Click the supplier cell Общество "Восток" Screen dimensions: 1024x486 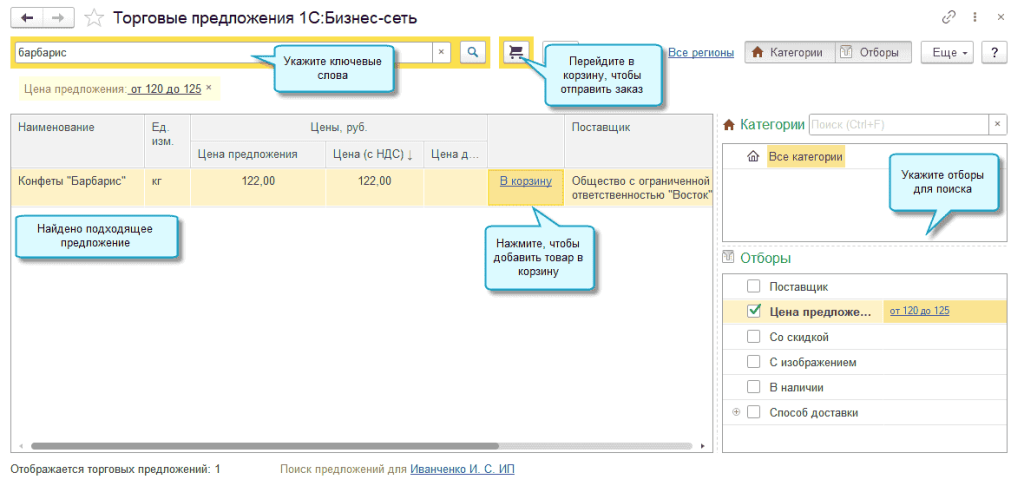click(x=640, y=188)
